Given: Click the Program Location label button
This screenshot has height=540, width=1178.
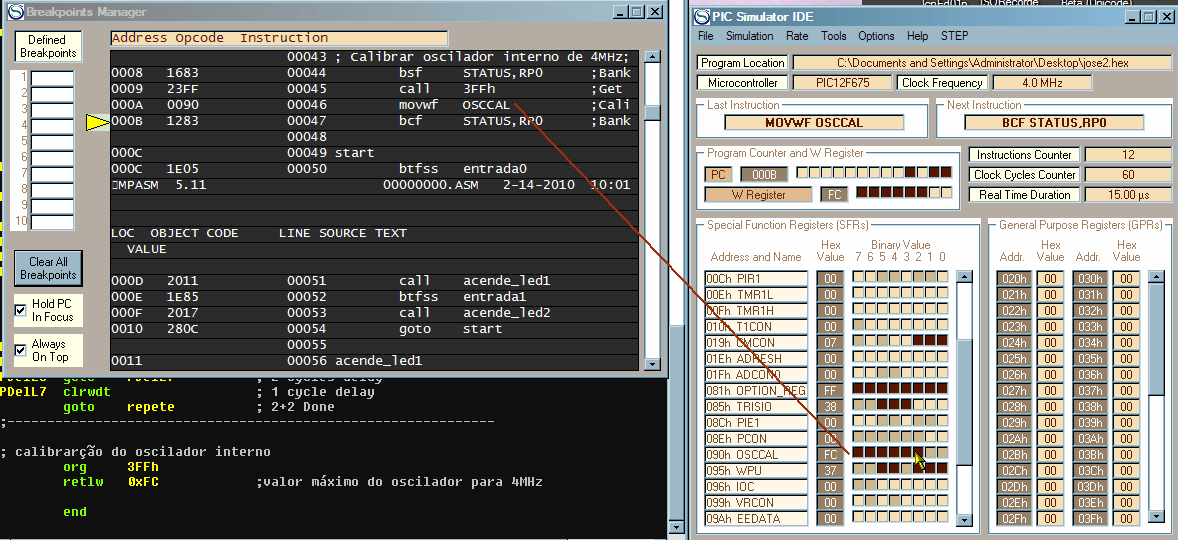Looking at the screenshot, I should (742, 63).
